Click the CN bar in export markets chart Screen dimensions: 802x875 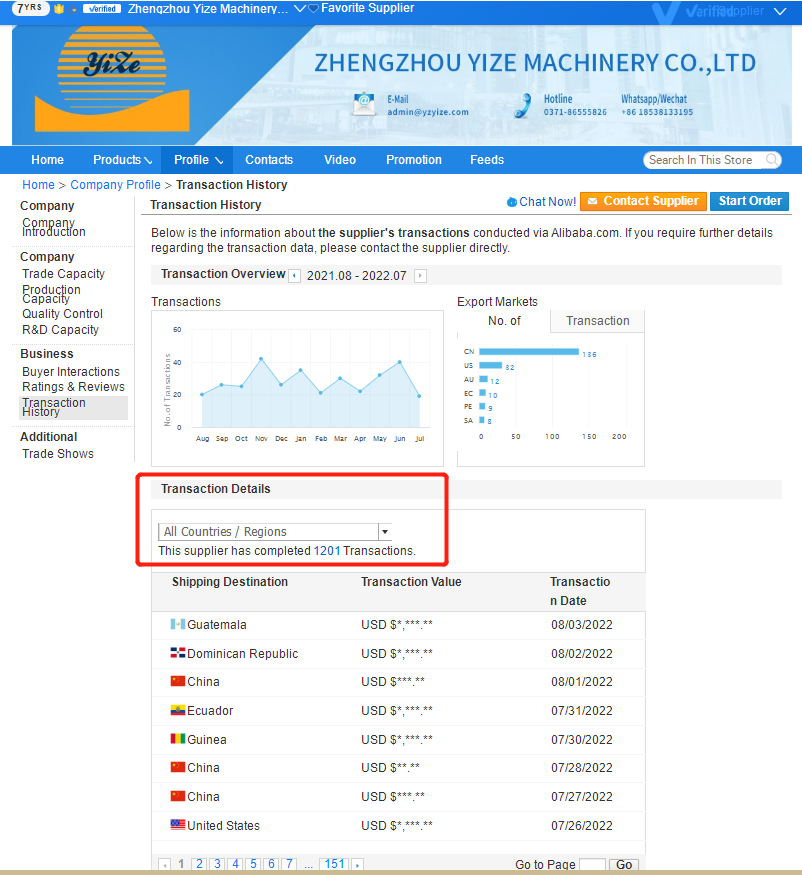click(529, 352)
